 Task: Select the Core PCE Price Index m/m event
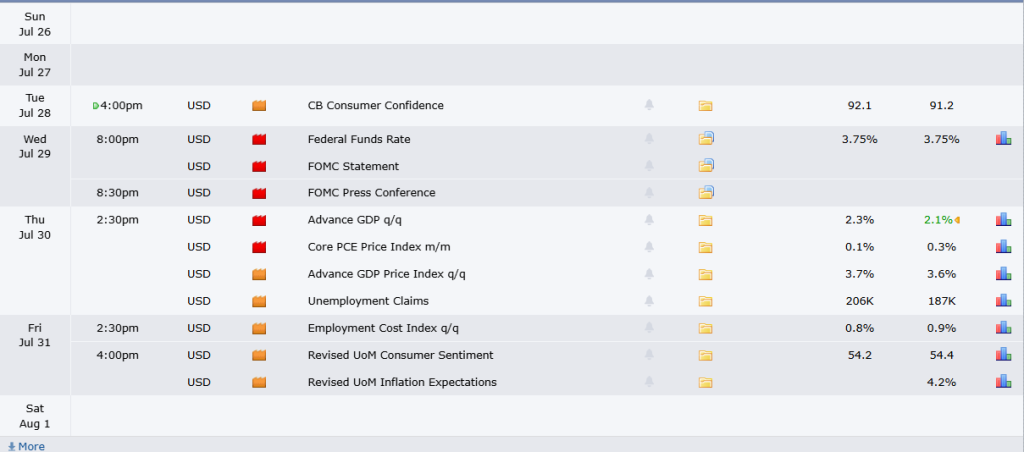point(379,247)
